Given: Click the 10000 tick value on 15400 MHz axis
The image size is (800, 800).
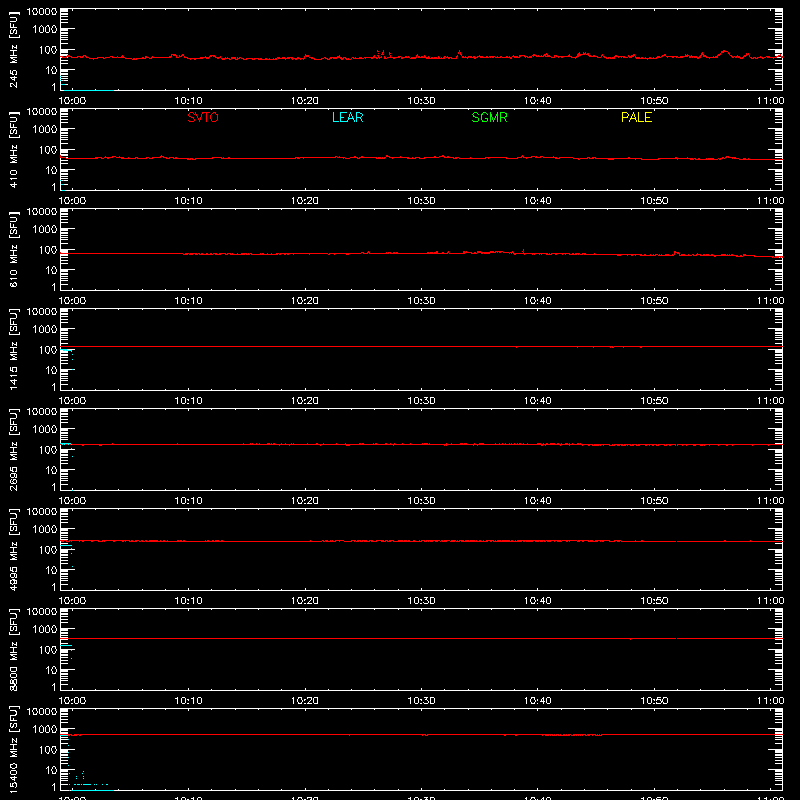Looking at the screenshot, I should point(42,712).
